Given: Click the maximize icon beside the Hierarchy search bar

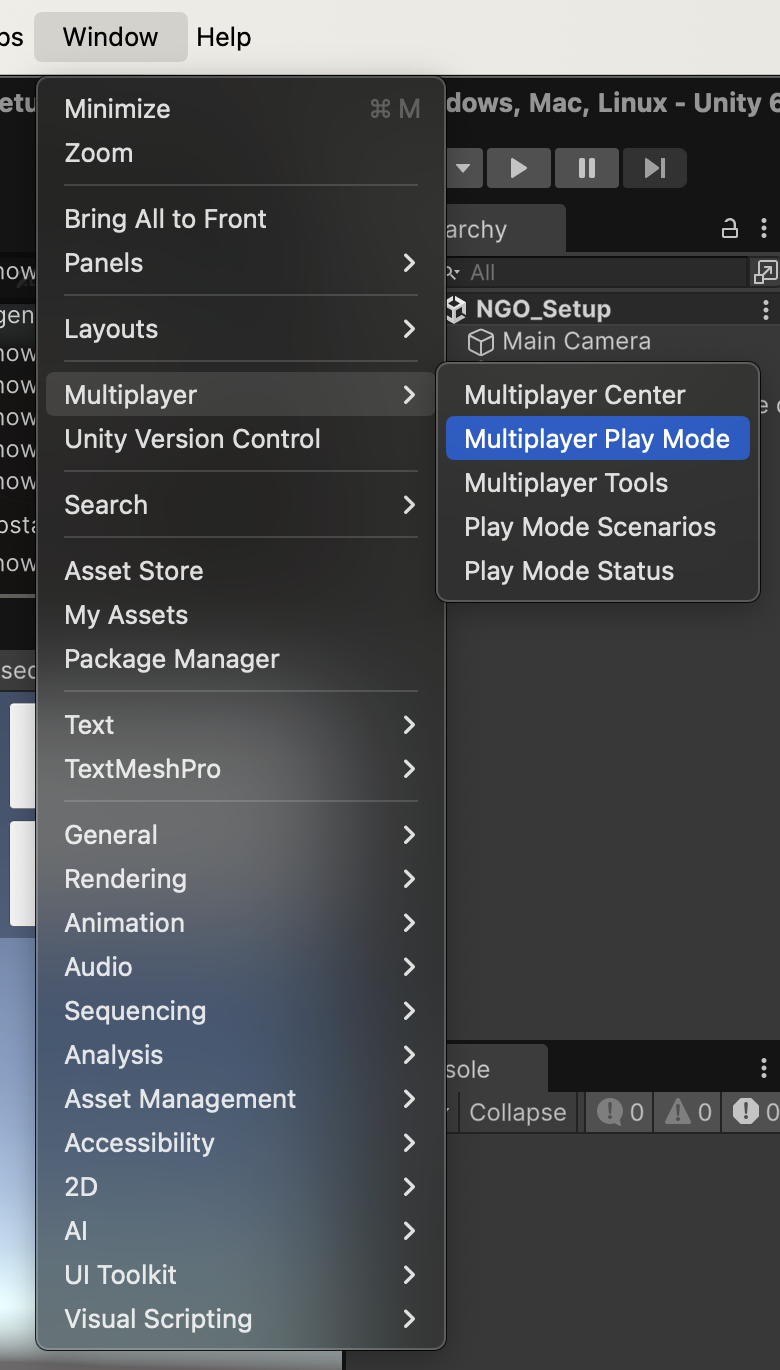Looking at the screenshot, I should click(765, 271).
